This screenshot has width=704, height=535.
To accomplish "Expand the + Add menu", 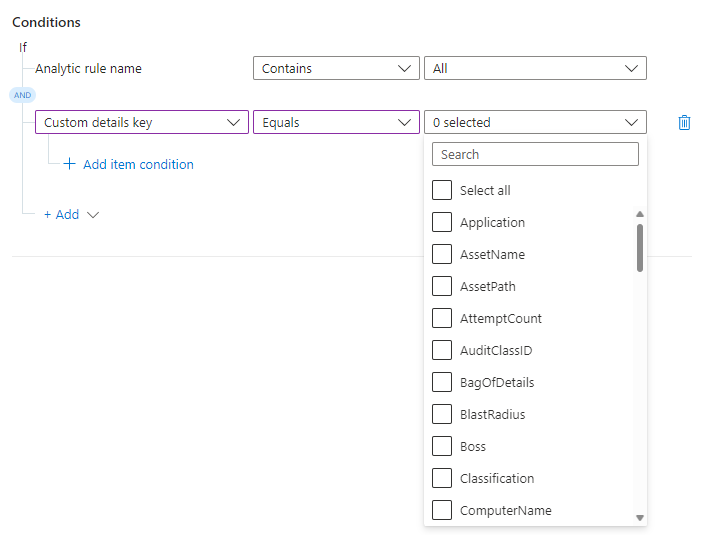I will point(70,214).
